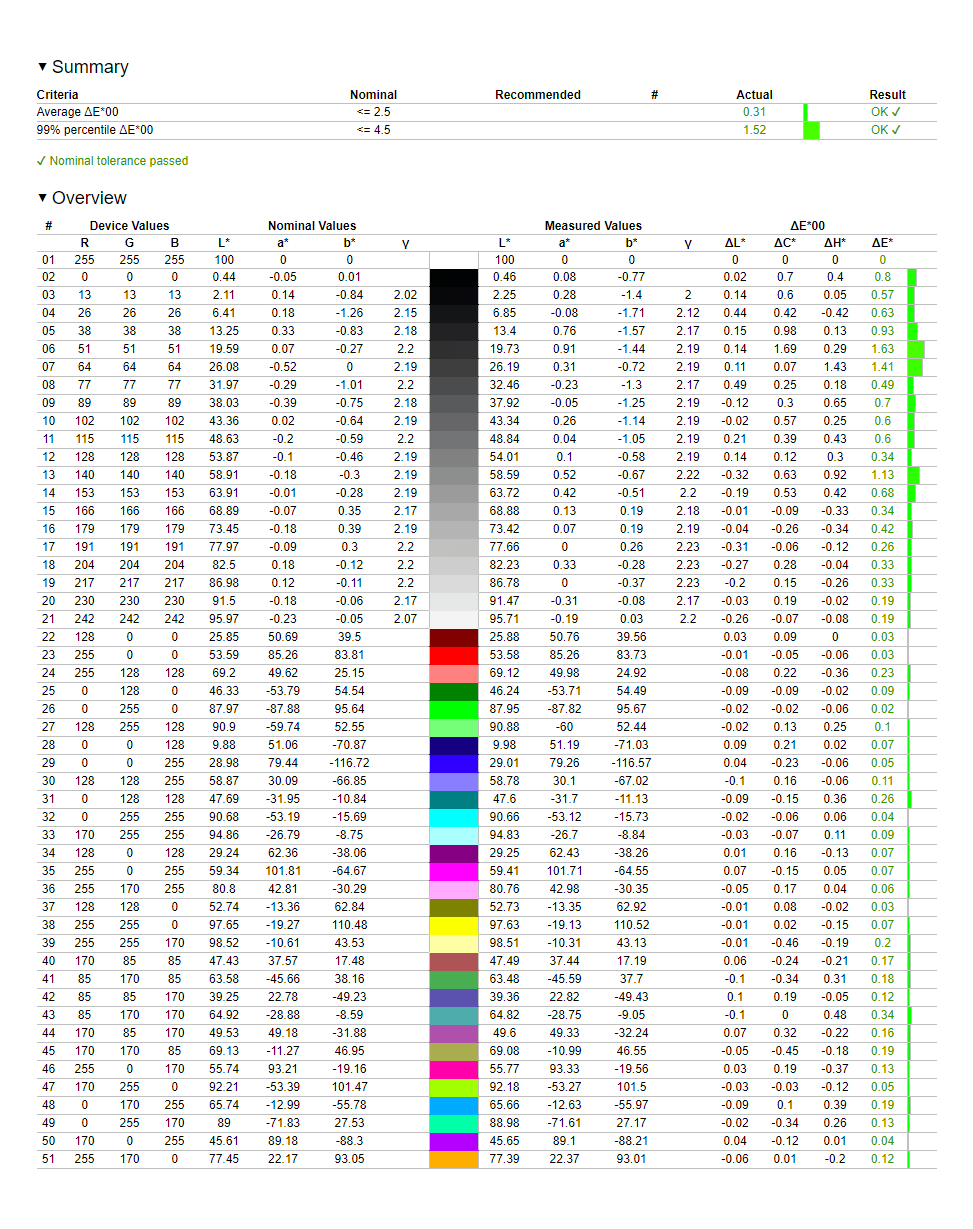Collapse the Summary section
This screenshot has width=973, height=1229.
point(43,67)
